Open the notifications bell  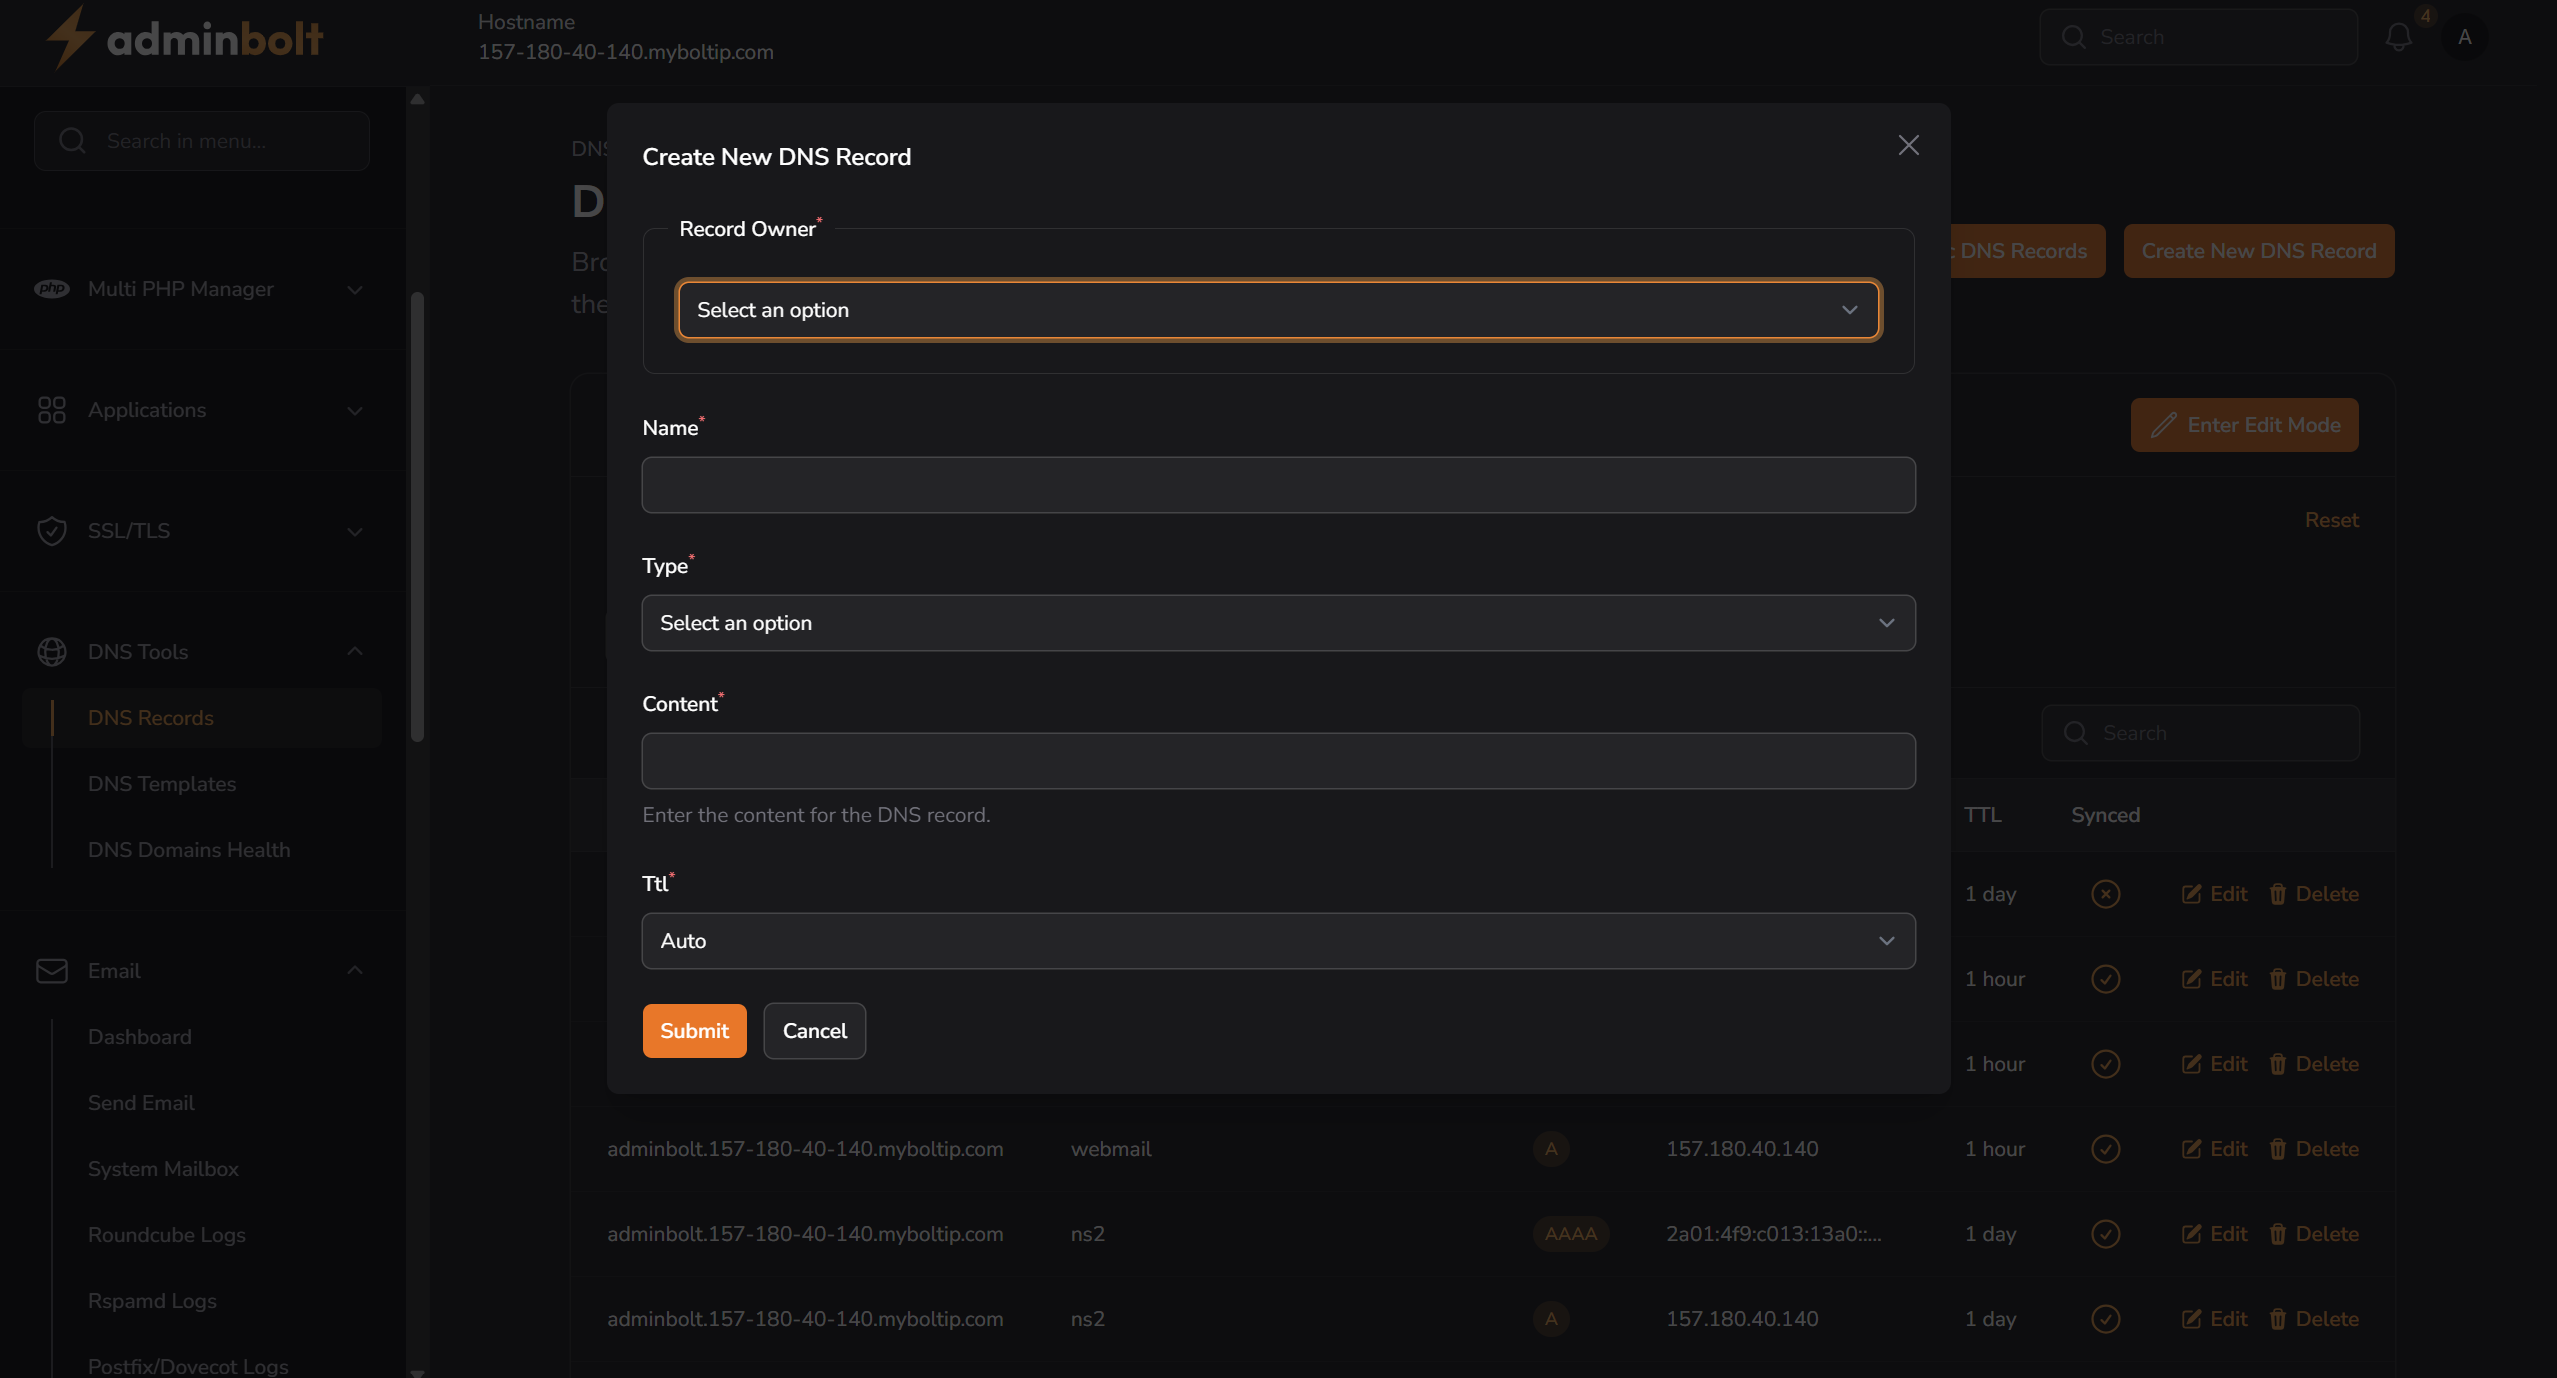pyautogui.click(x=2398, y=36)
